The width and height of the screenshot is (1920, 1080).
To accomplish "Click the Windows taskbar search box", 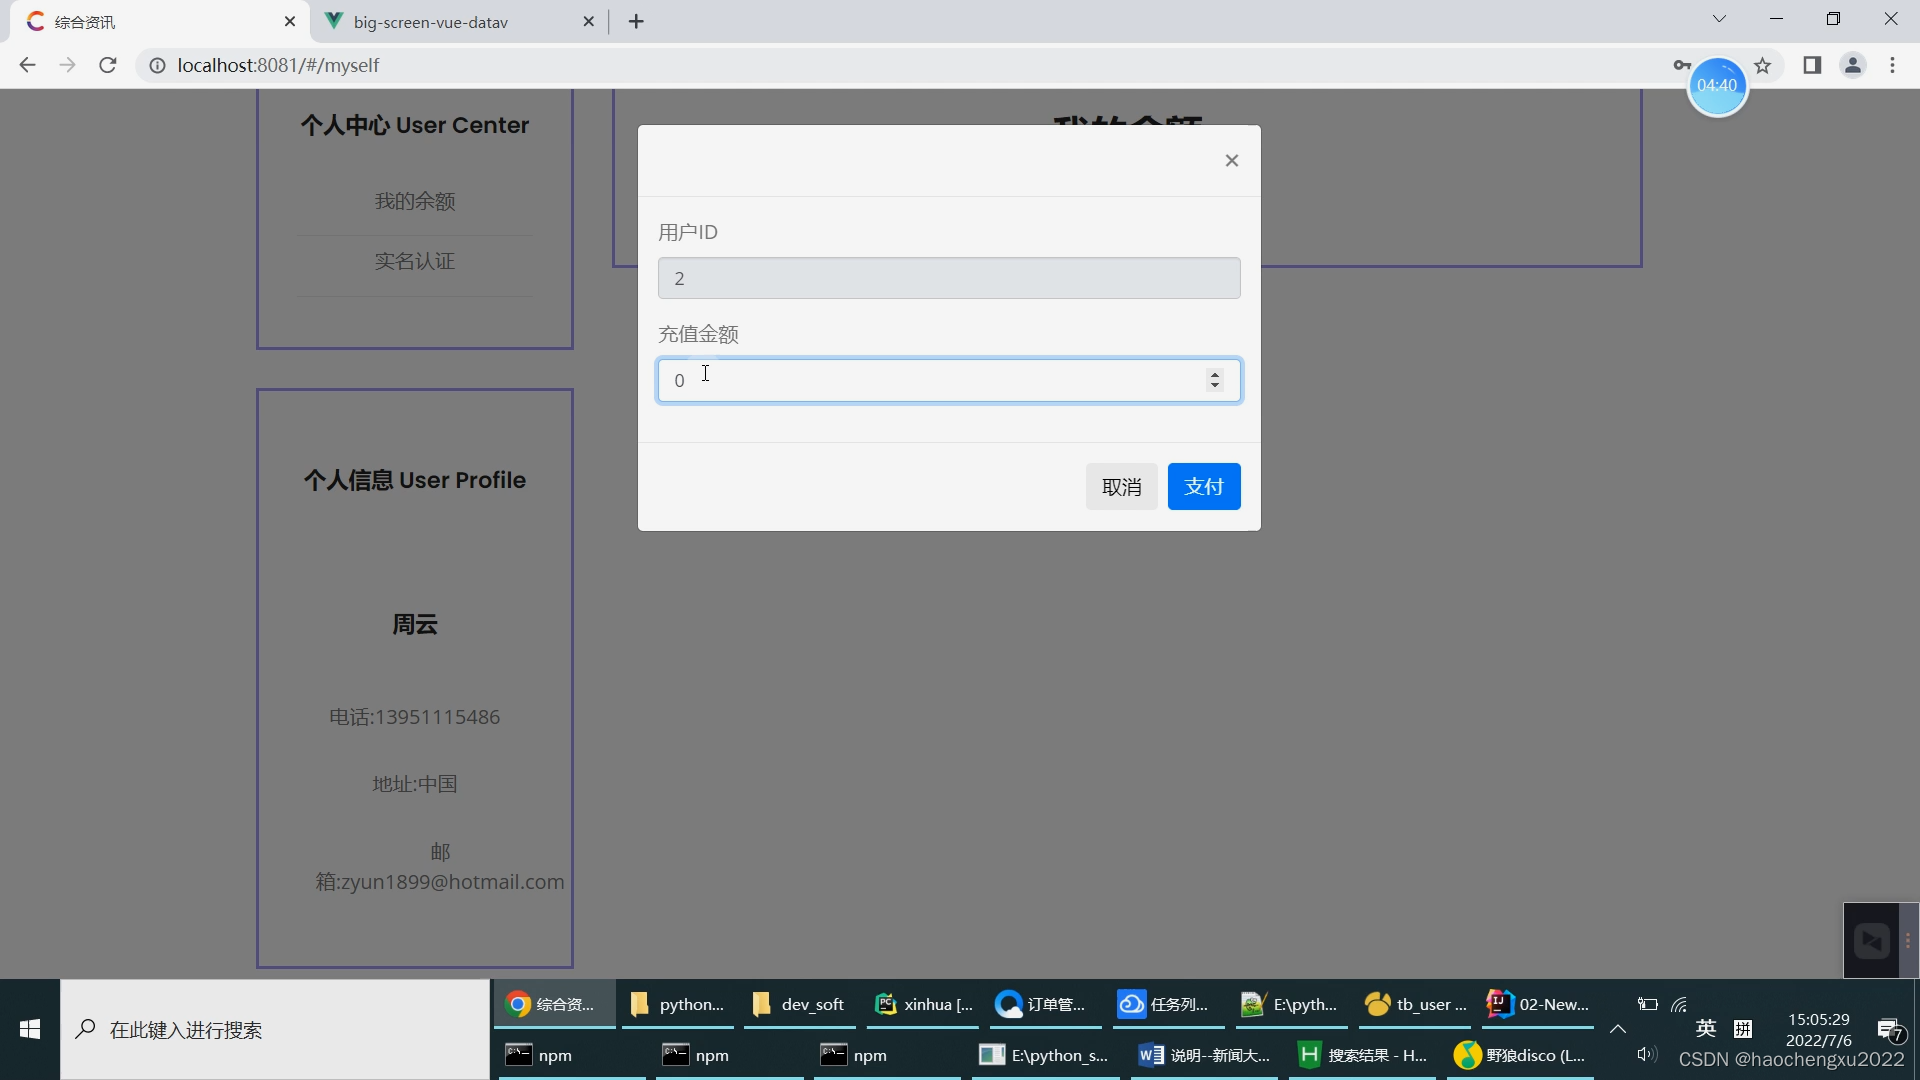I will coord(275,1029).
